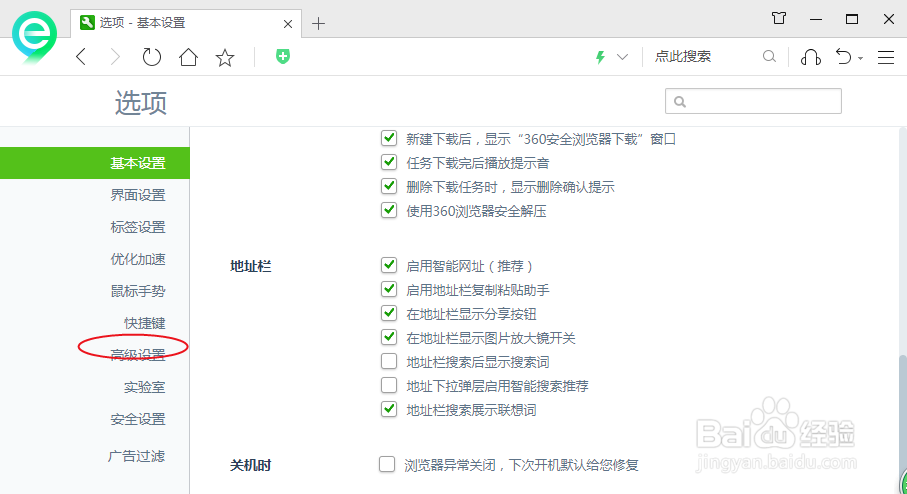Click the green security shield icon
The image size is (907, 494).
283,57
